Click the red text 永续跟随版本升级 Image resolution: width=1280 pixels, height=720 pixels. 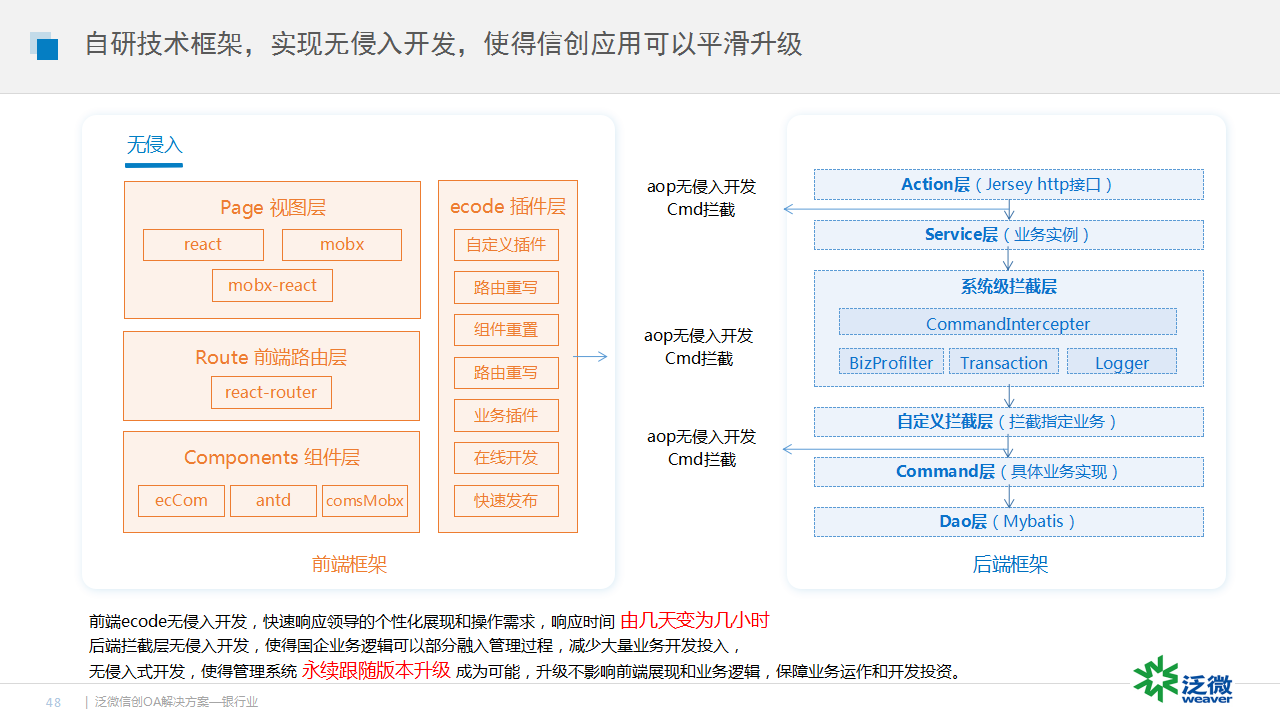376,671
